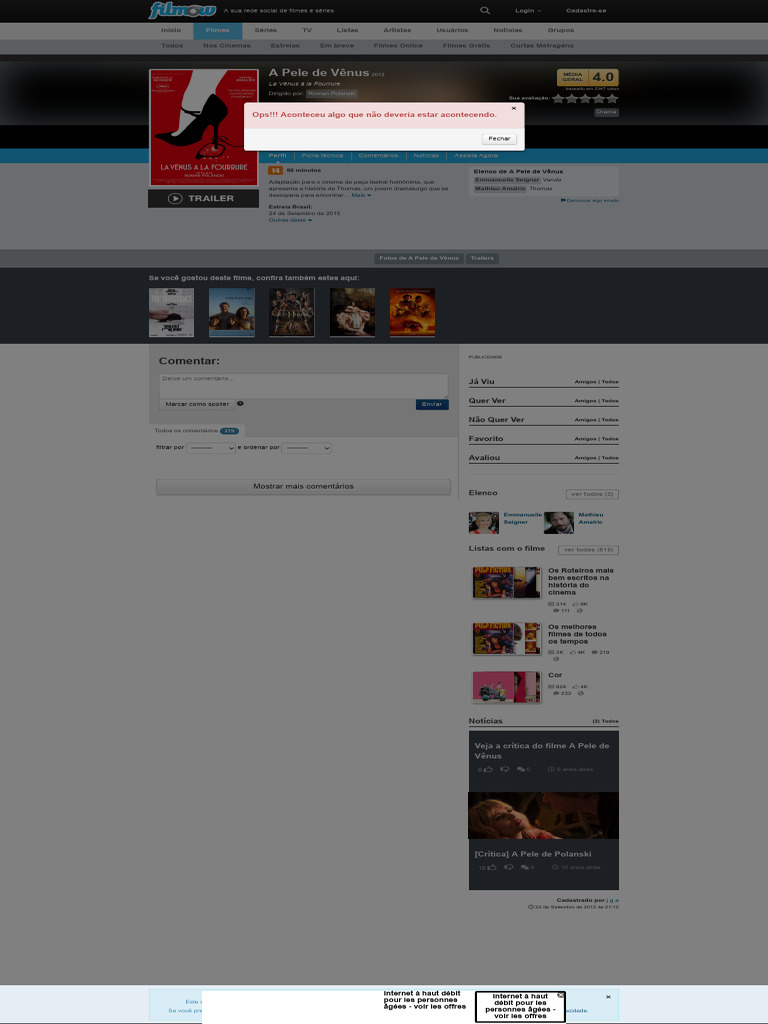This screenshot has width=768, height=1024.
Task: Open the Listas menu item
Action: click(x=347, y=30)
